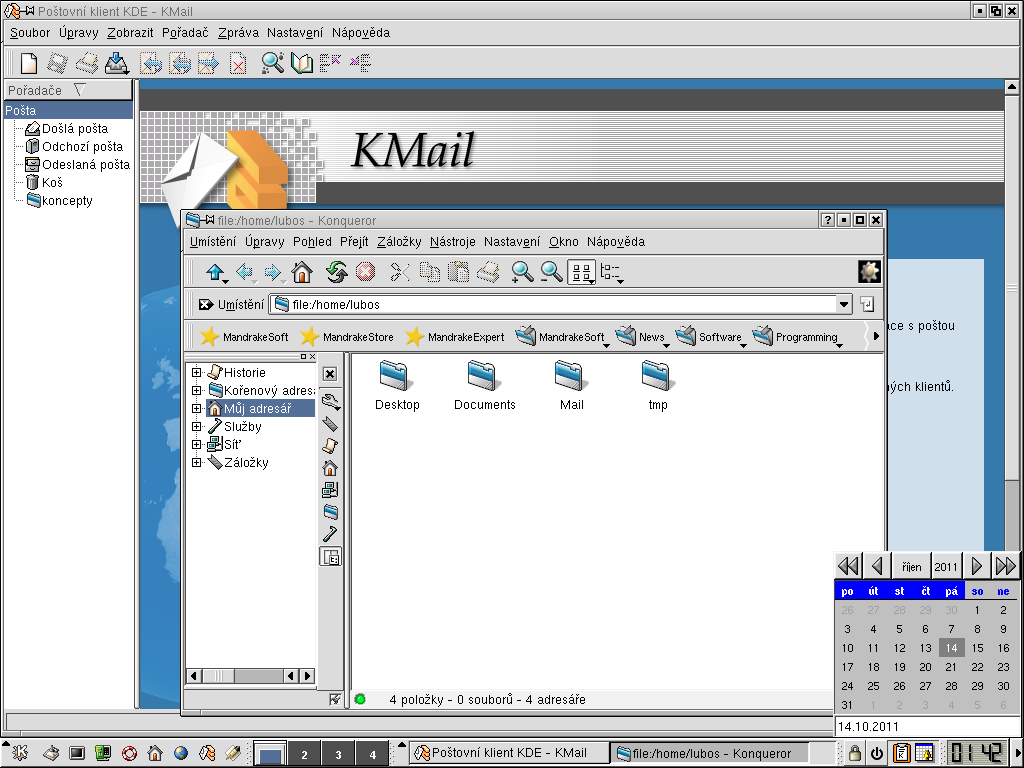Zoom in with the plus magnifier
Screen dimensions: 1024x768
(522, 272)
